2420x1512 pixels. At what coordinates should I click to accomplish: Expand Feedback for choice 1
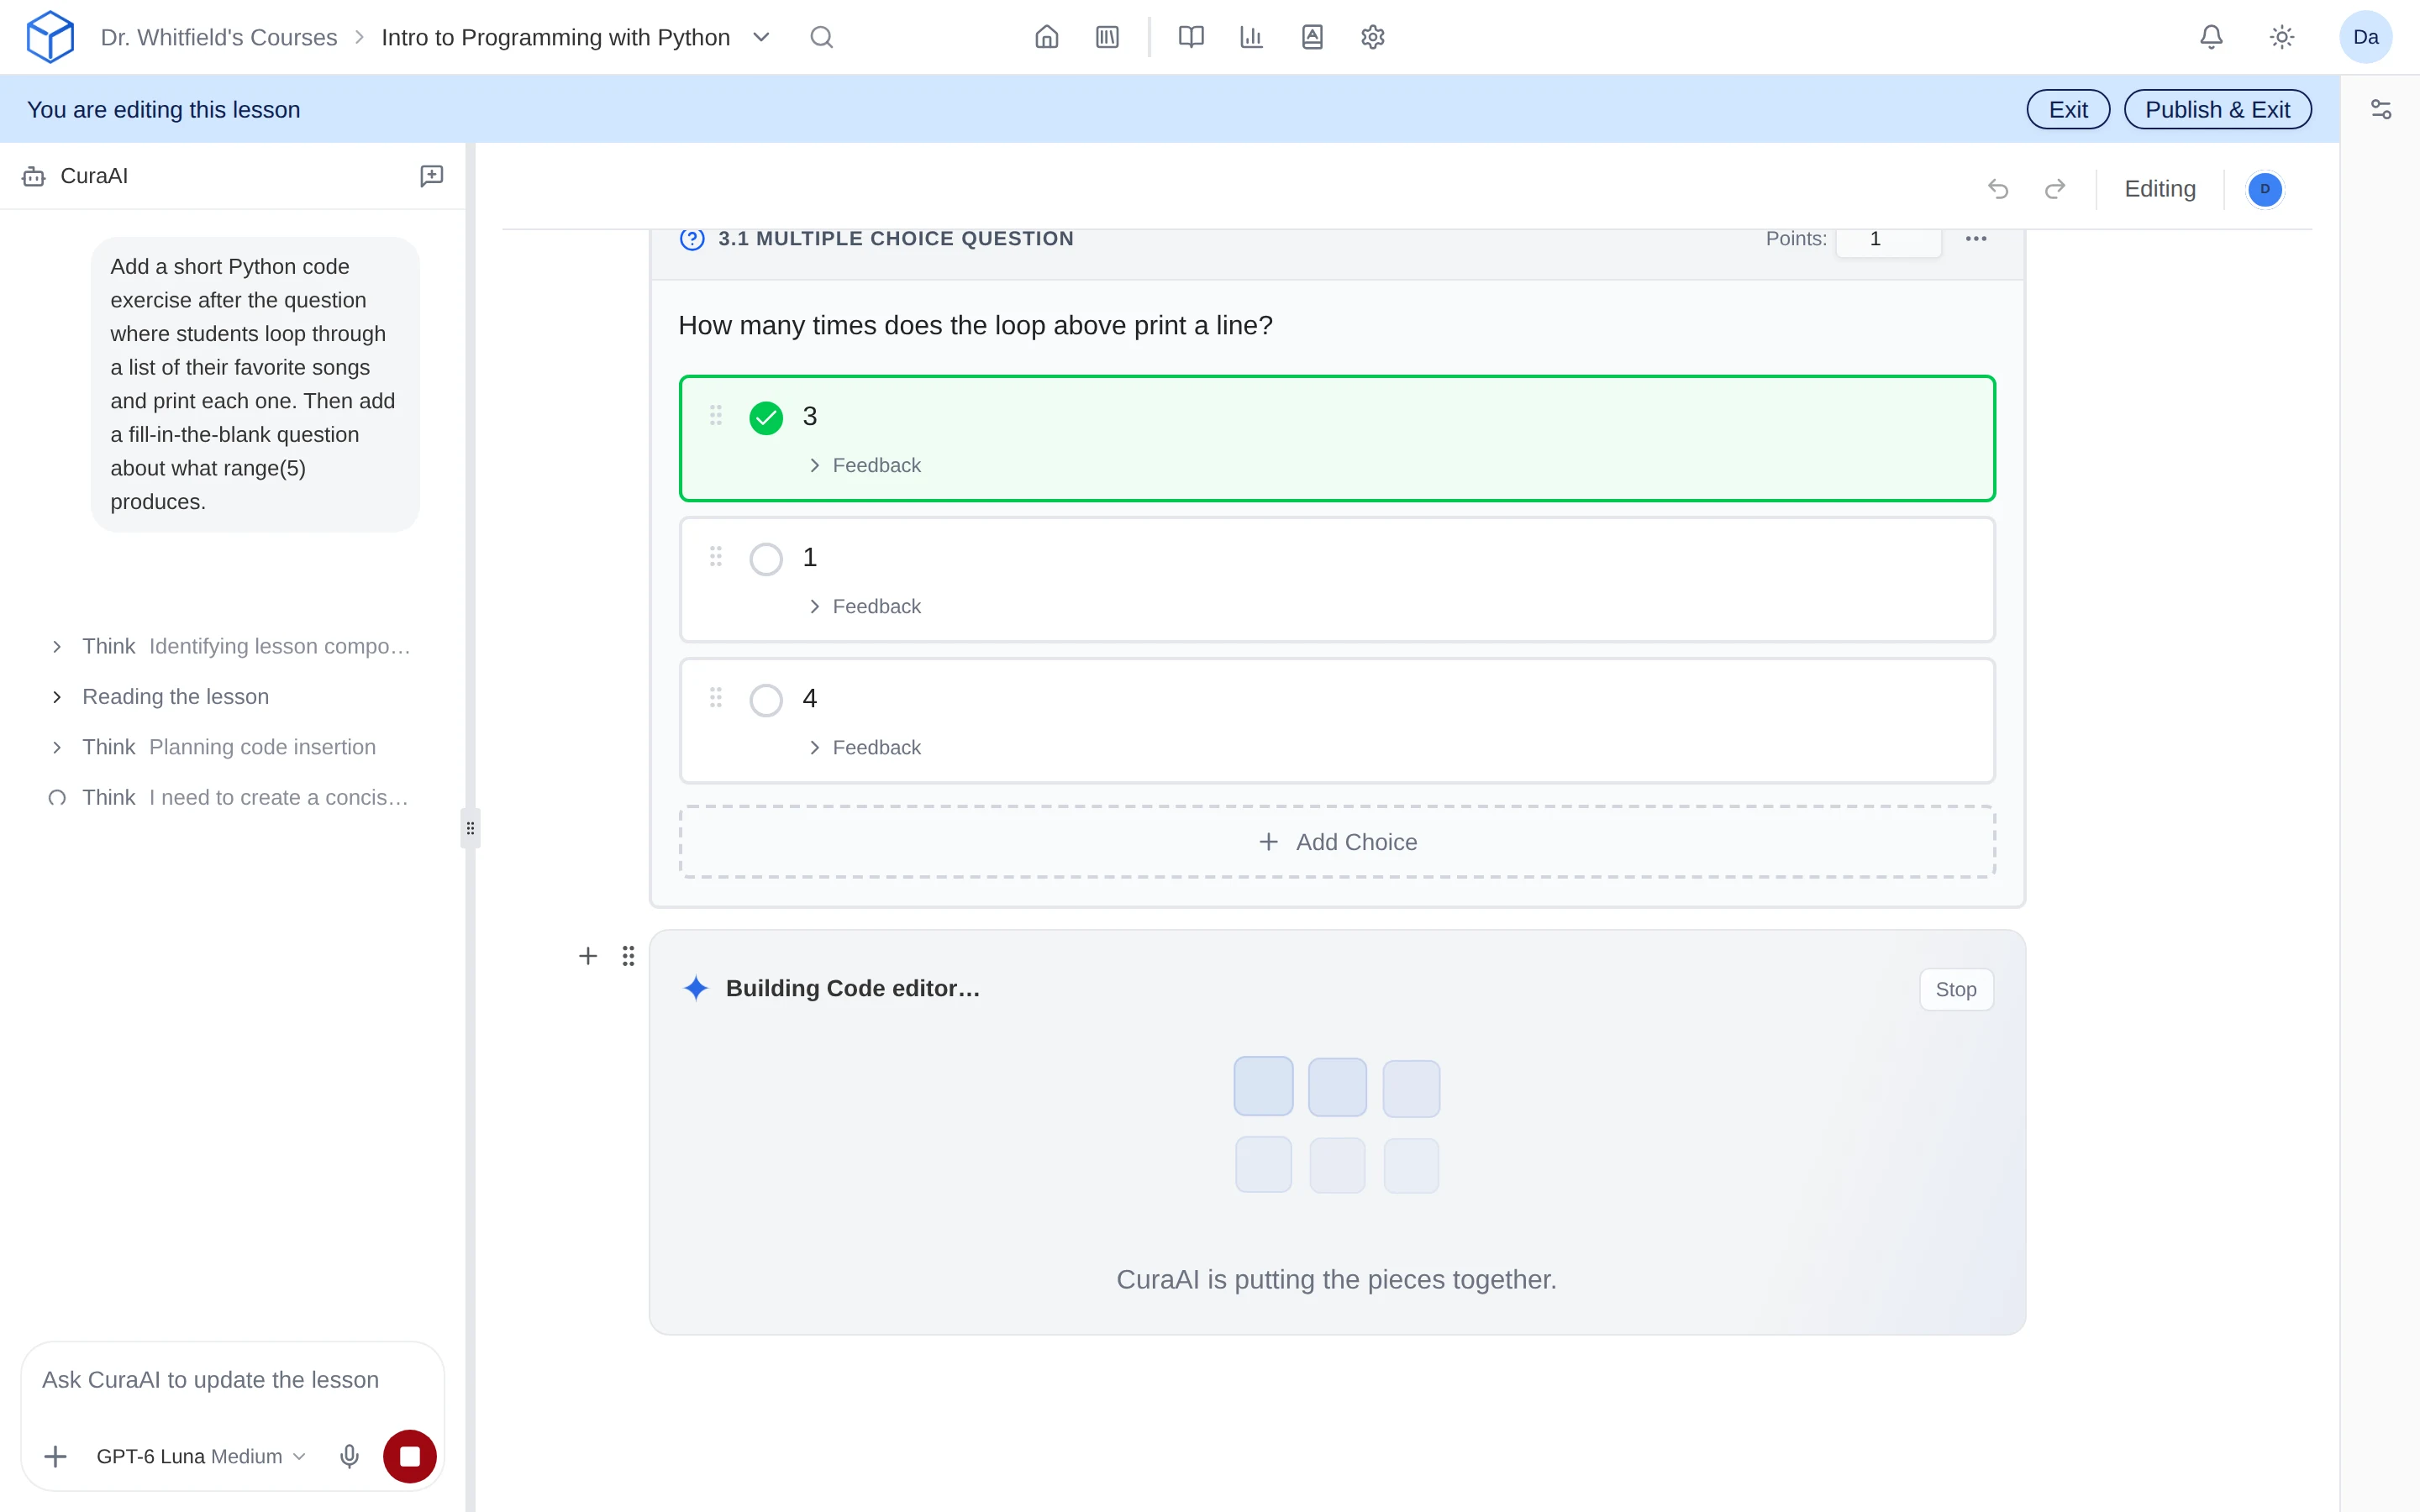(865, 606)
